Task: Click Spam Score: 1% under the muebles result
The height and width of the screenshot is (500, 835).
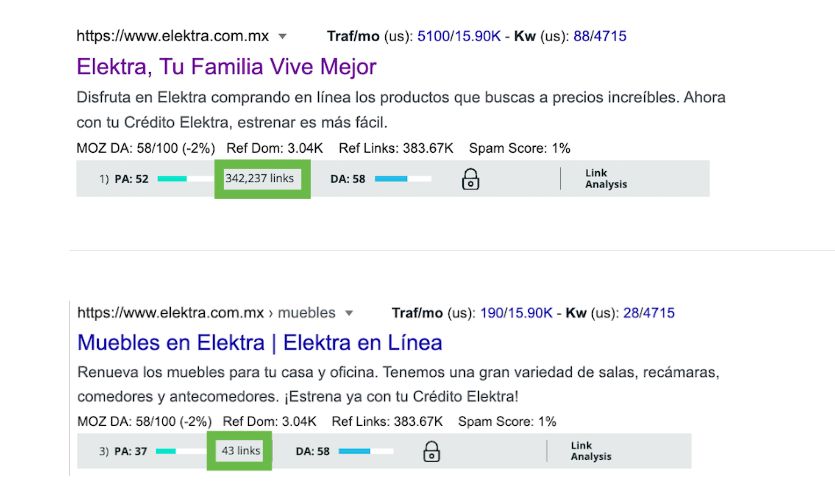Action: tap(507, 421)
